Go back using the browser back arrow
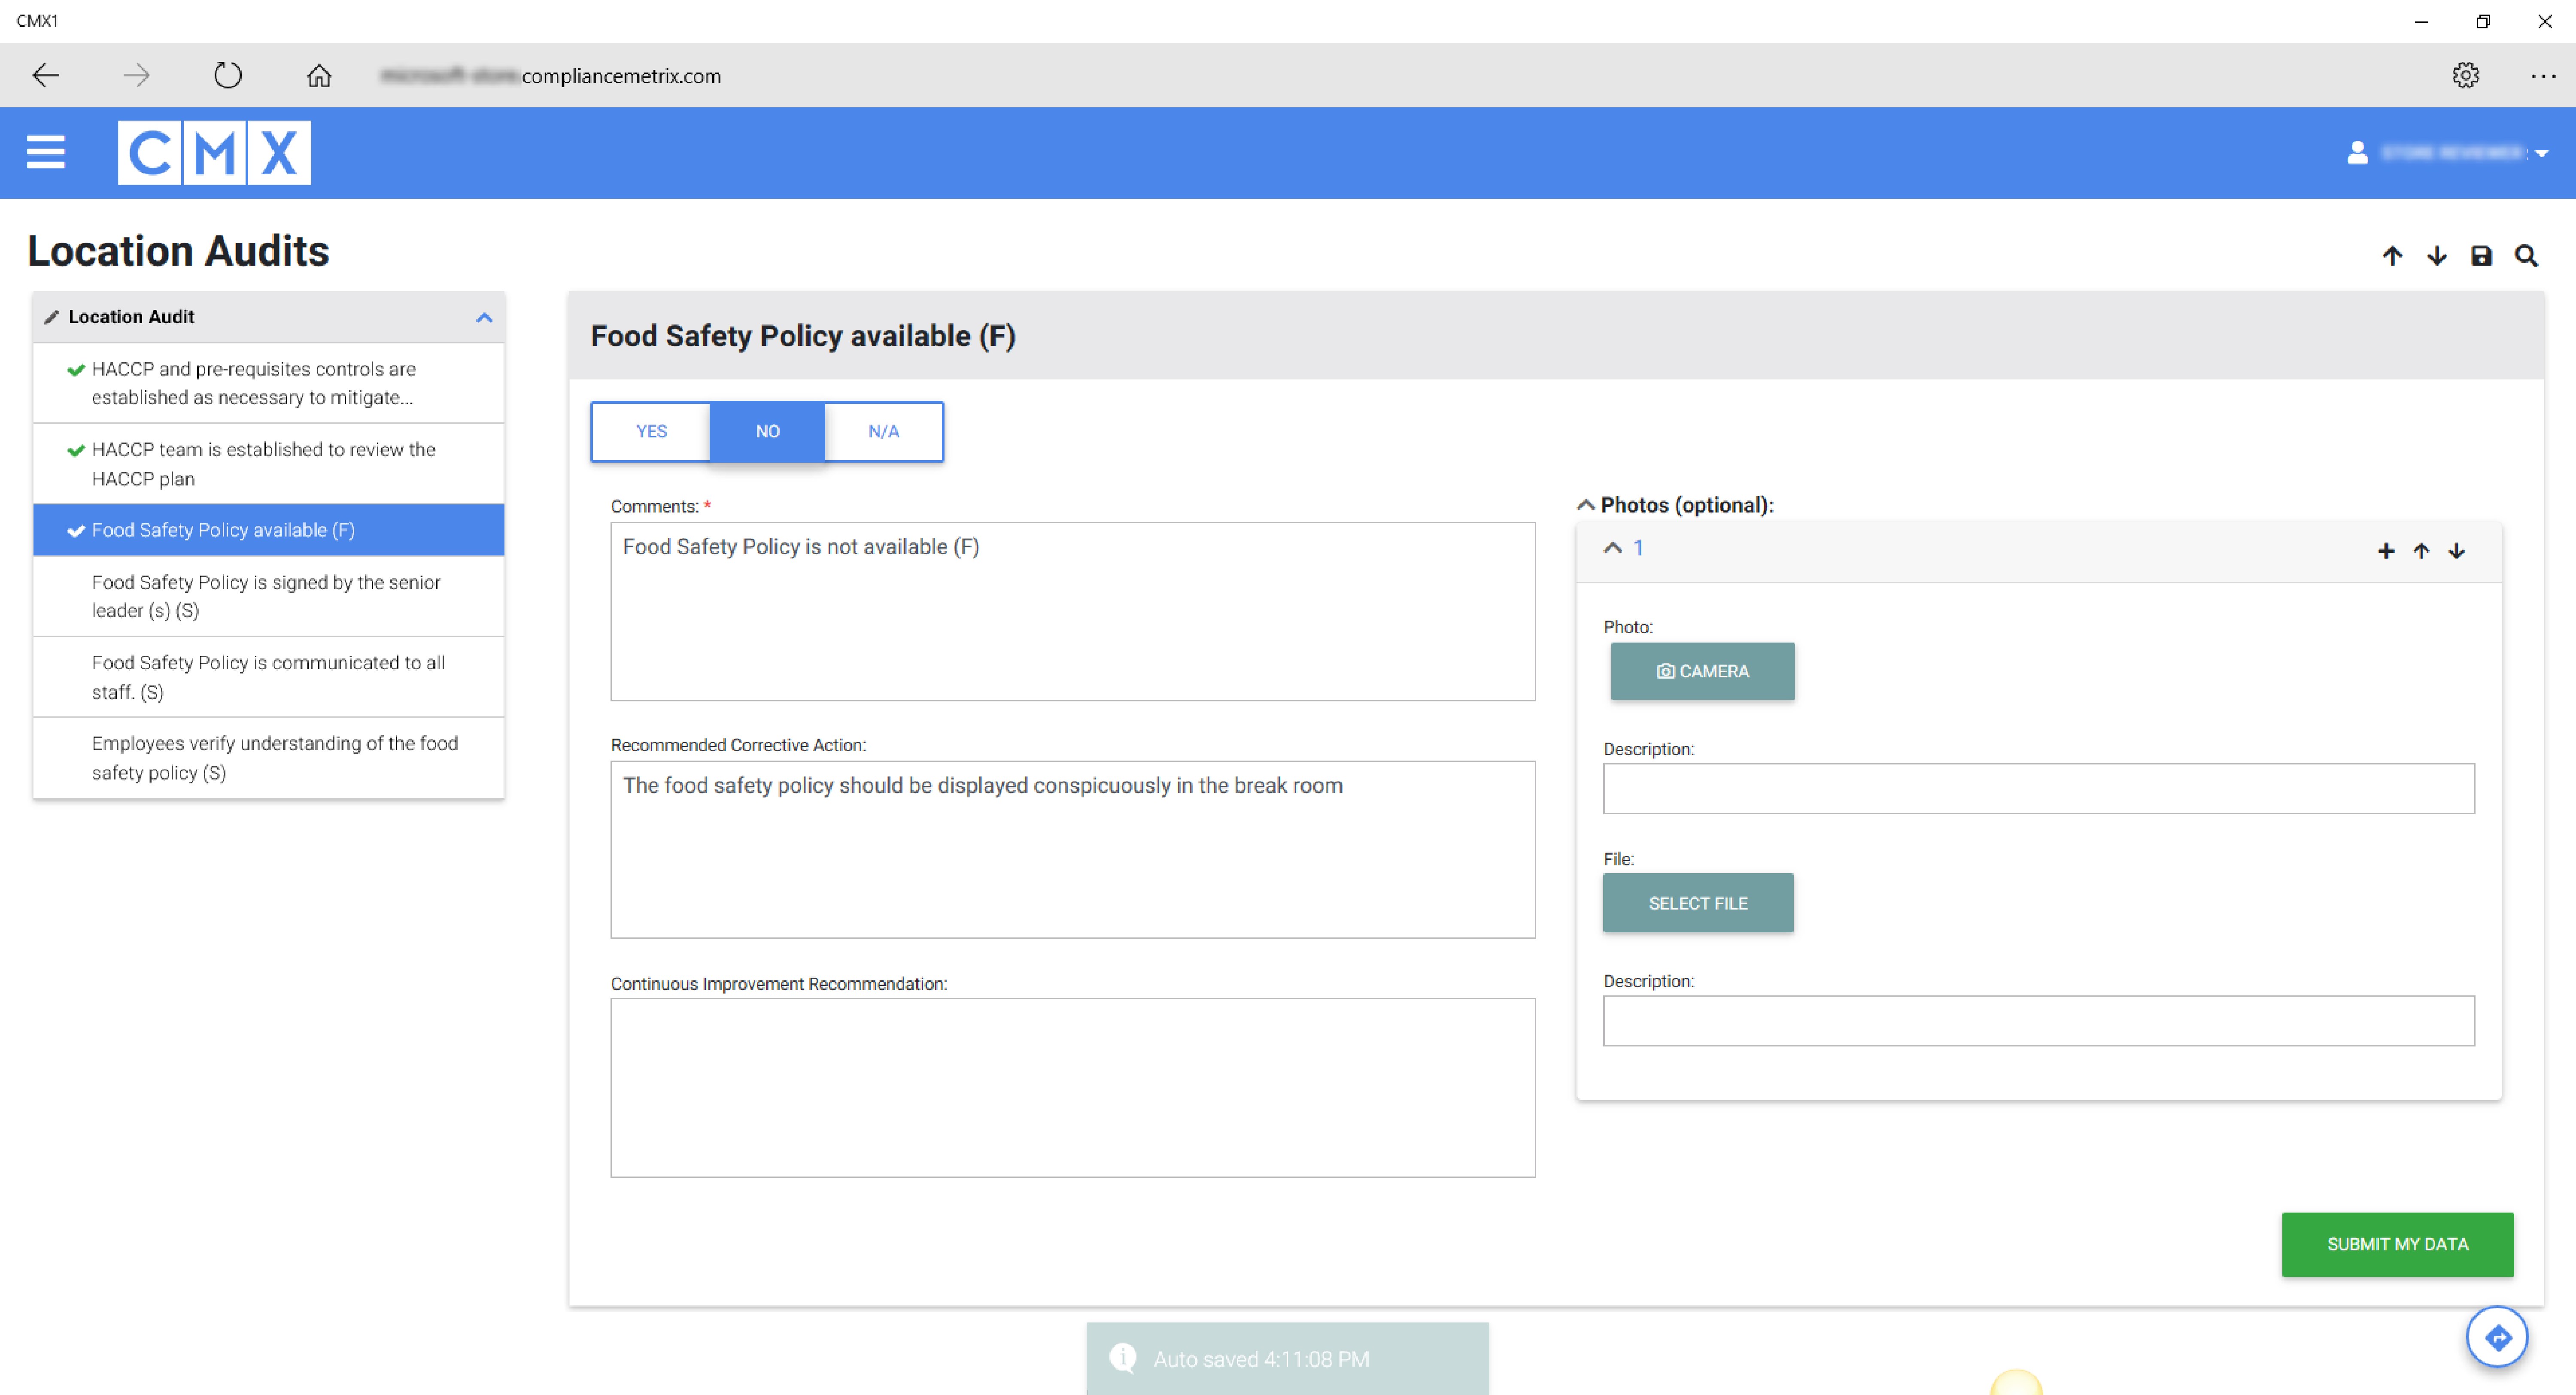The image size is (2576, 1395). click(46, 75)
